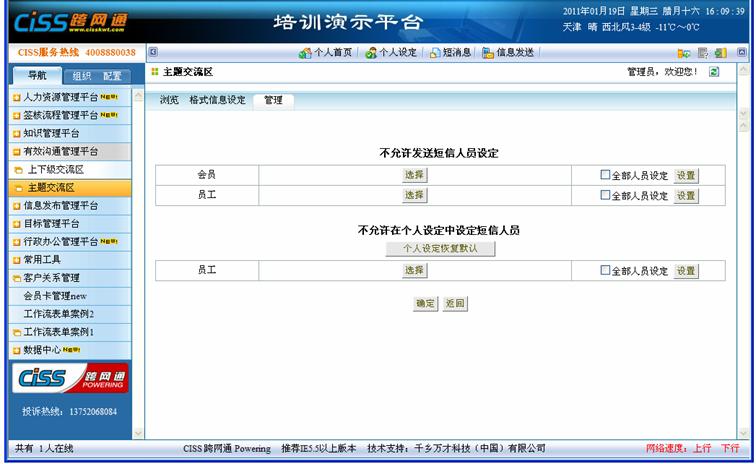Open 短消息 messages in the toolbar
Screen dimensions: 756x464
450,53
